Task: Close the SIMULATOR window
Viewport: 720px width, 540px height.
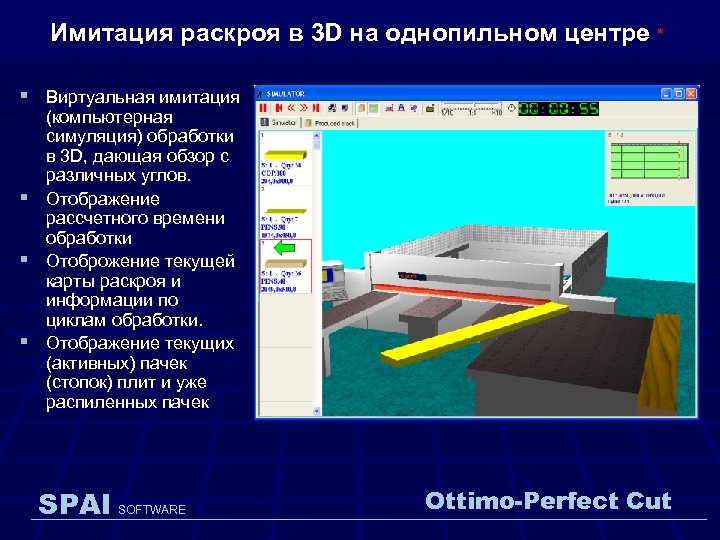Action: (x=691, y=94)
